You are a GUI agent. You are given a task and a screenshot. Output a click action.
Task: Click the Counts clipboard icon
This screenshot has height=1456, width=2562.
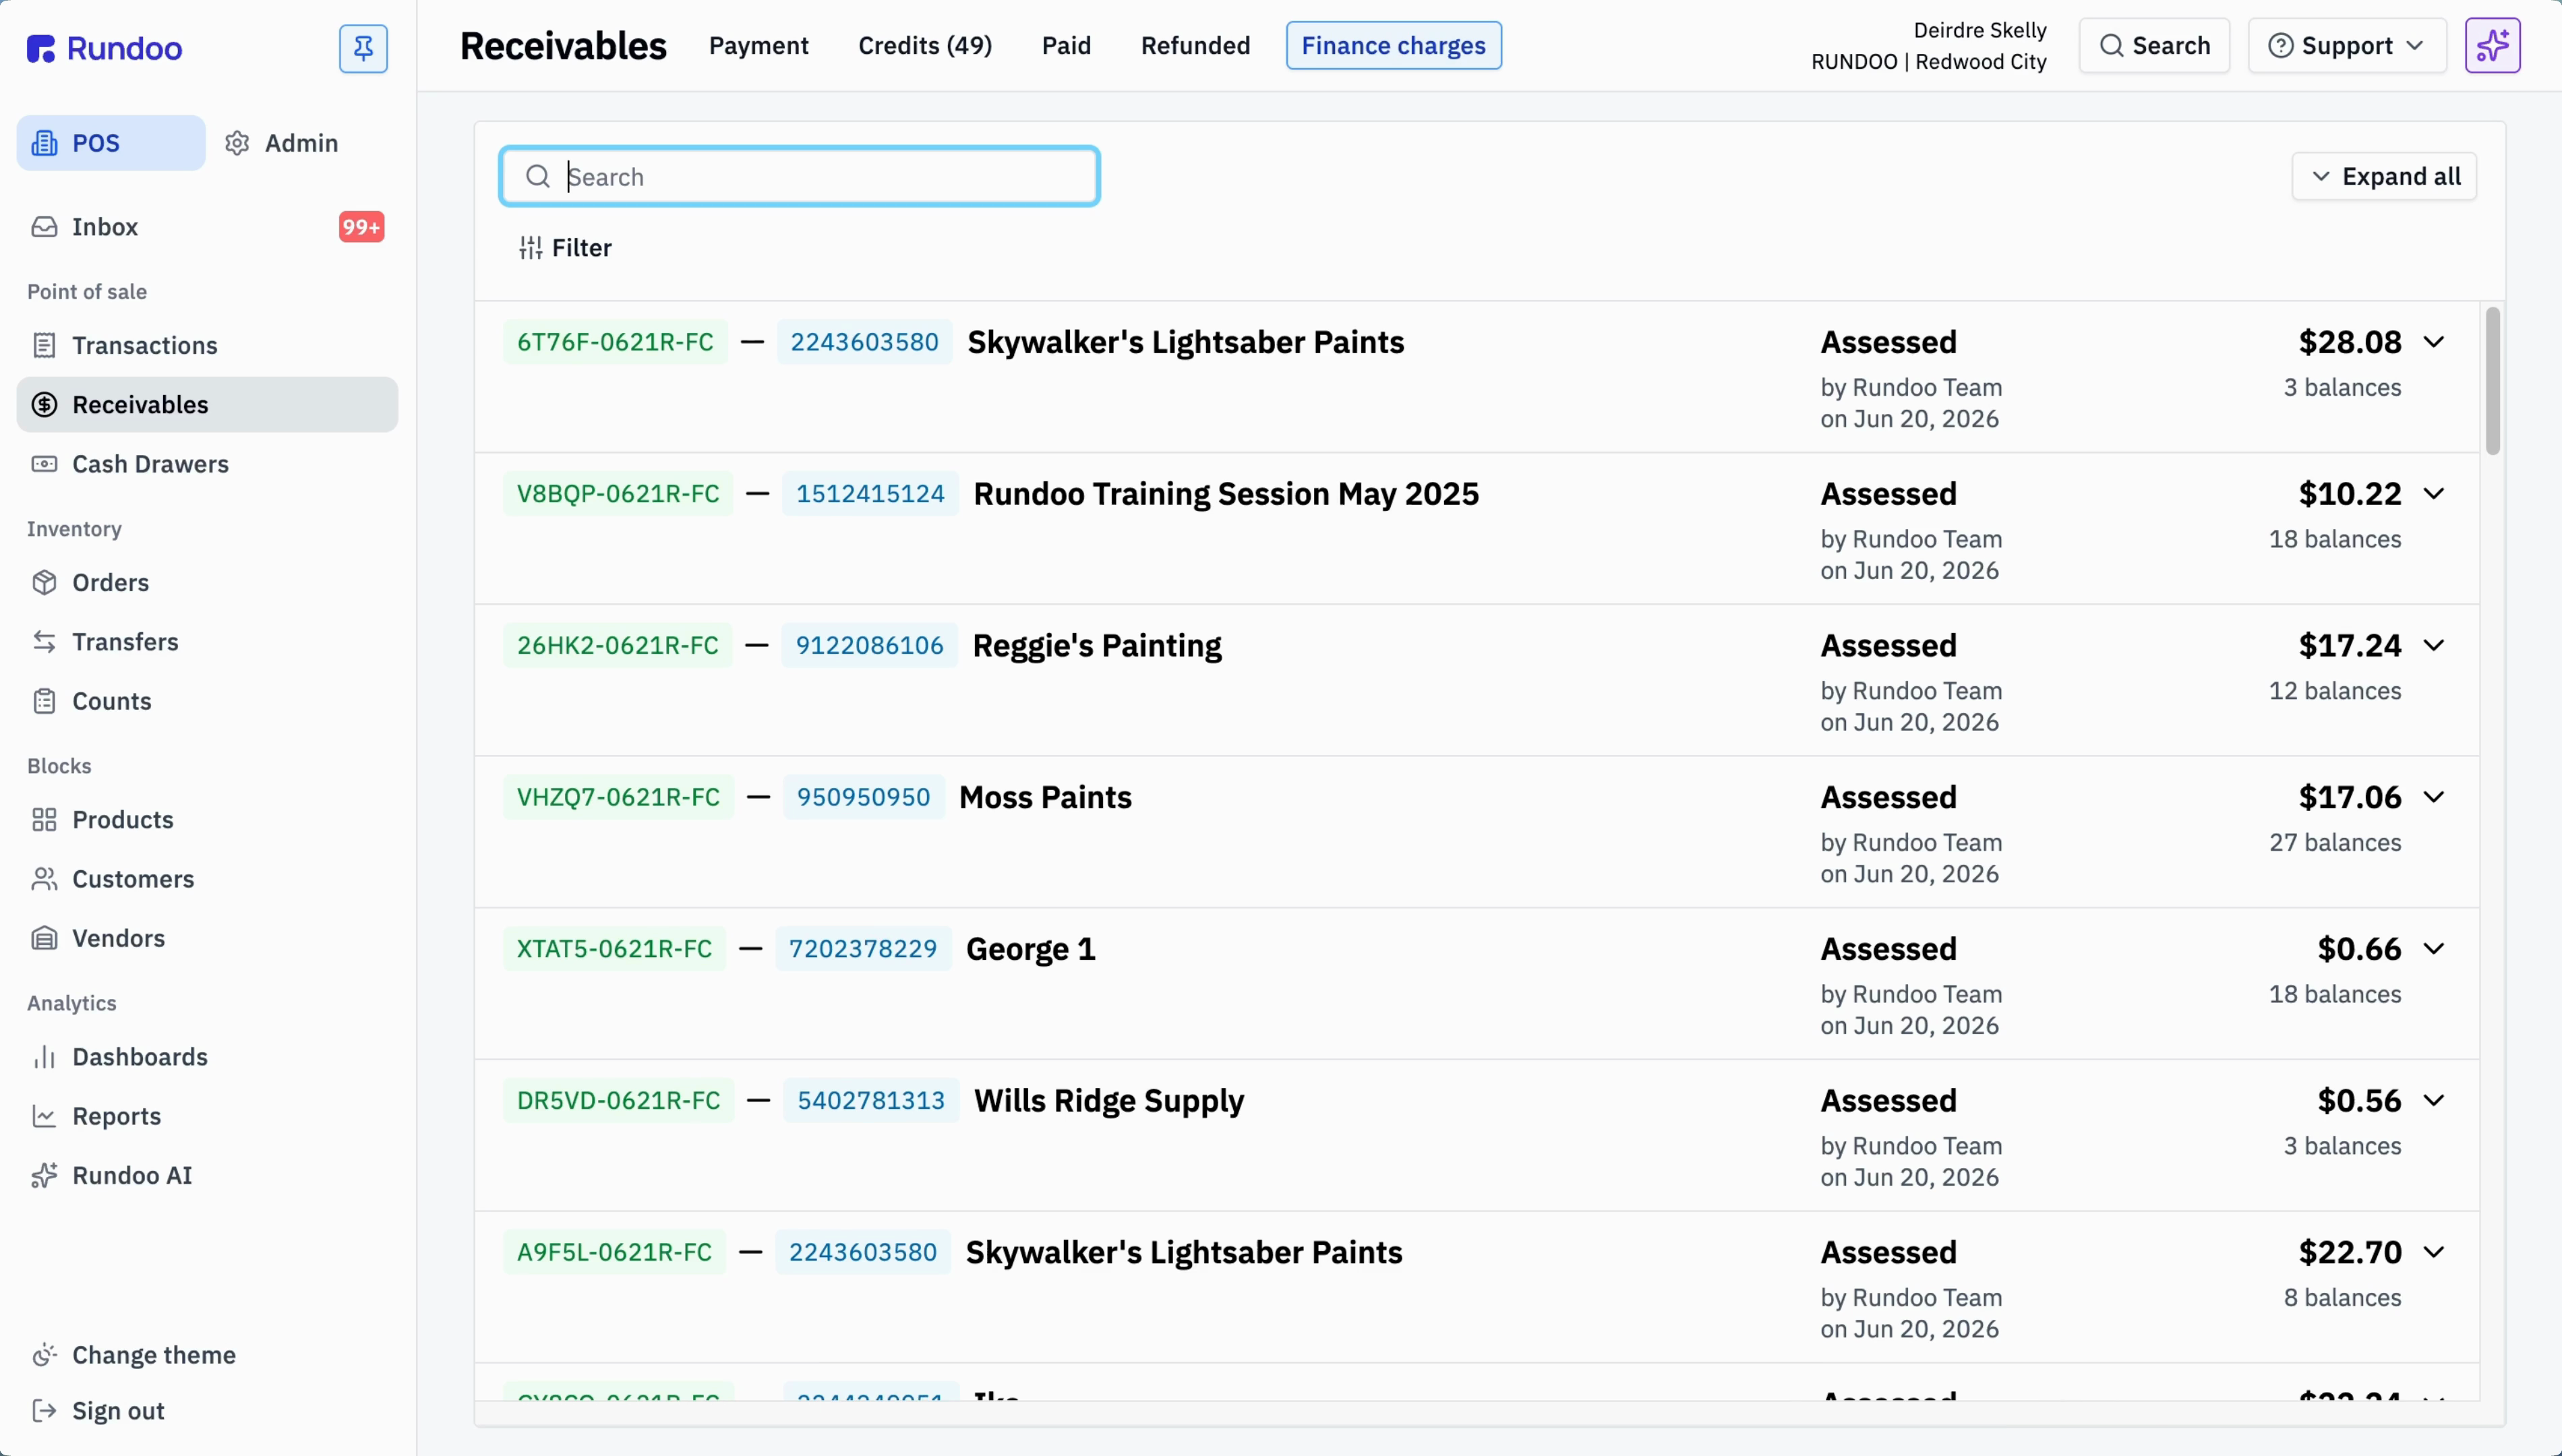click(x=44, y=701)
